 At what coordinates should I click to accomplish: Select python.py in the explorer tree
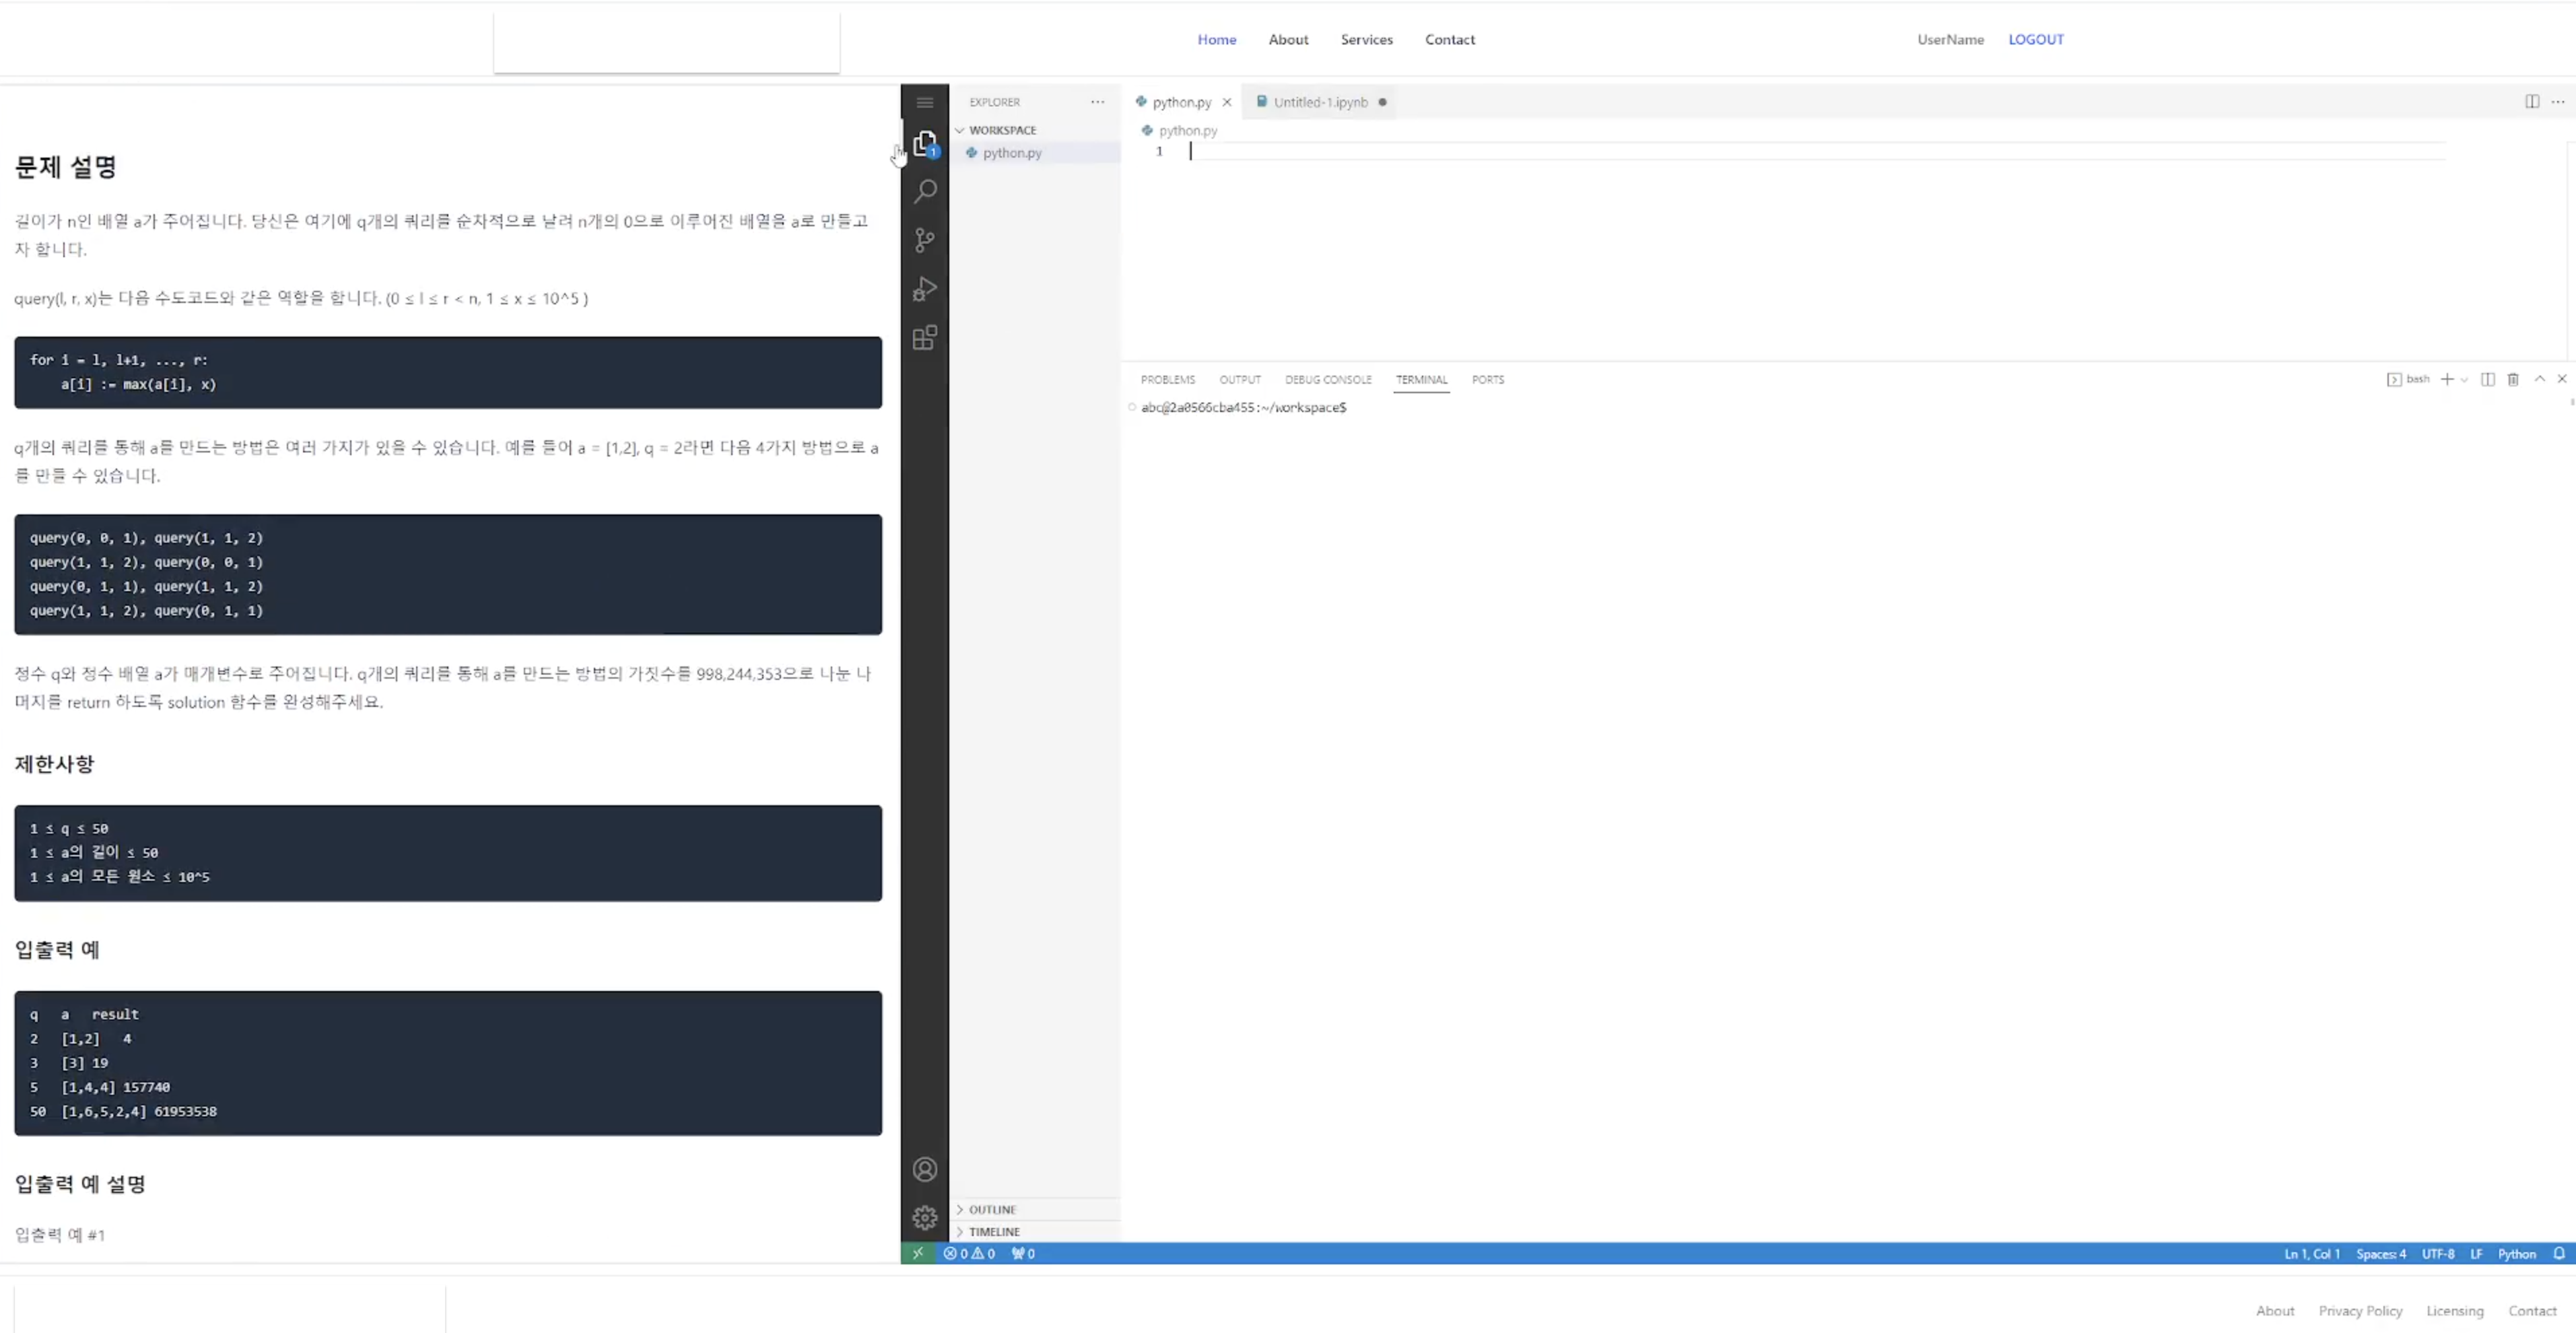coord(1034,153)
